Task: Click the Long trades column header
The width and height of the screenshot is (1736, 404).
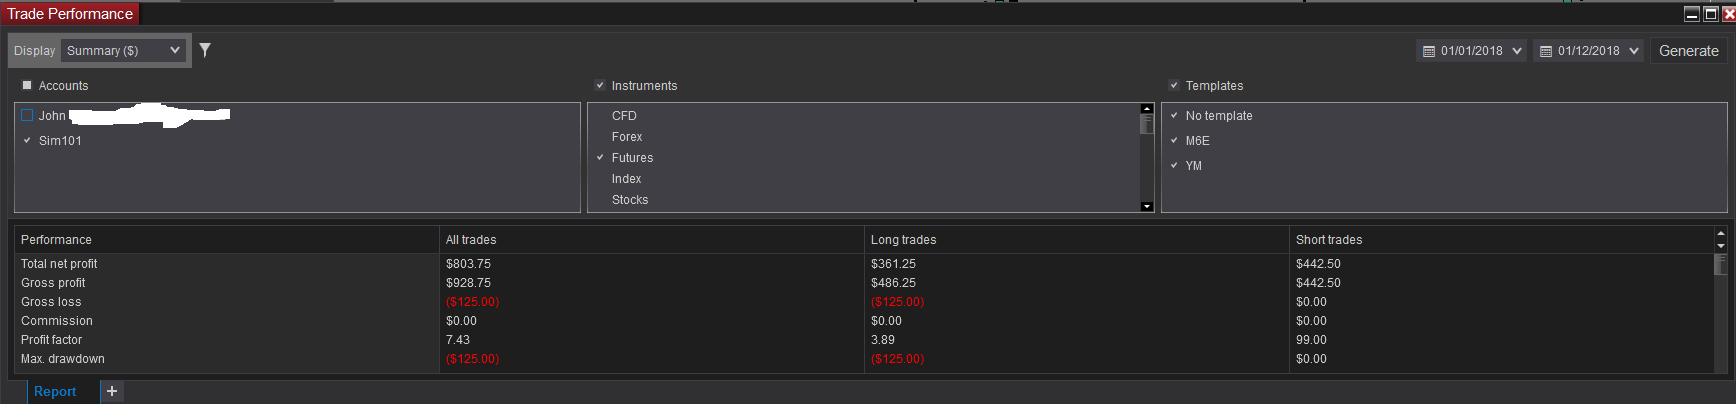Action: pos(903,240)
